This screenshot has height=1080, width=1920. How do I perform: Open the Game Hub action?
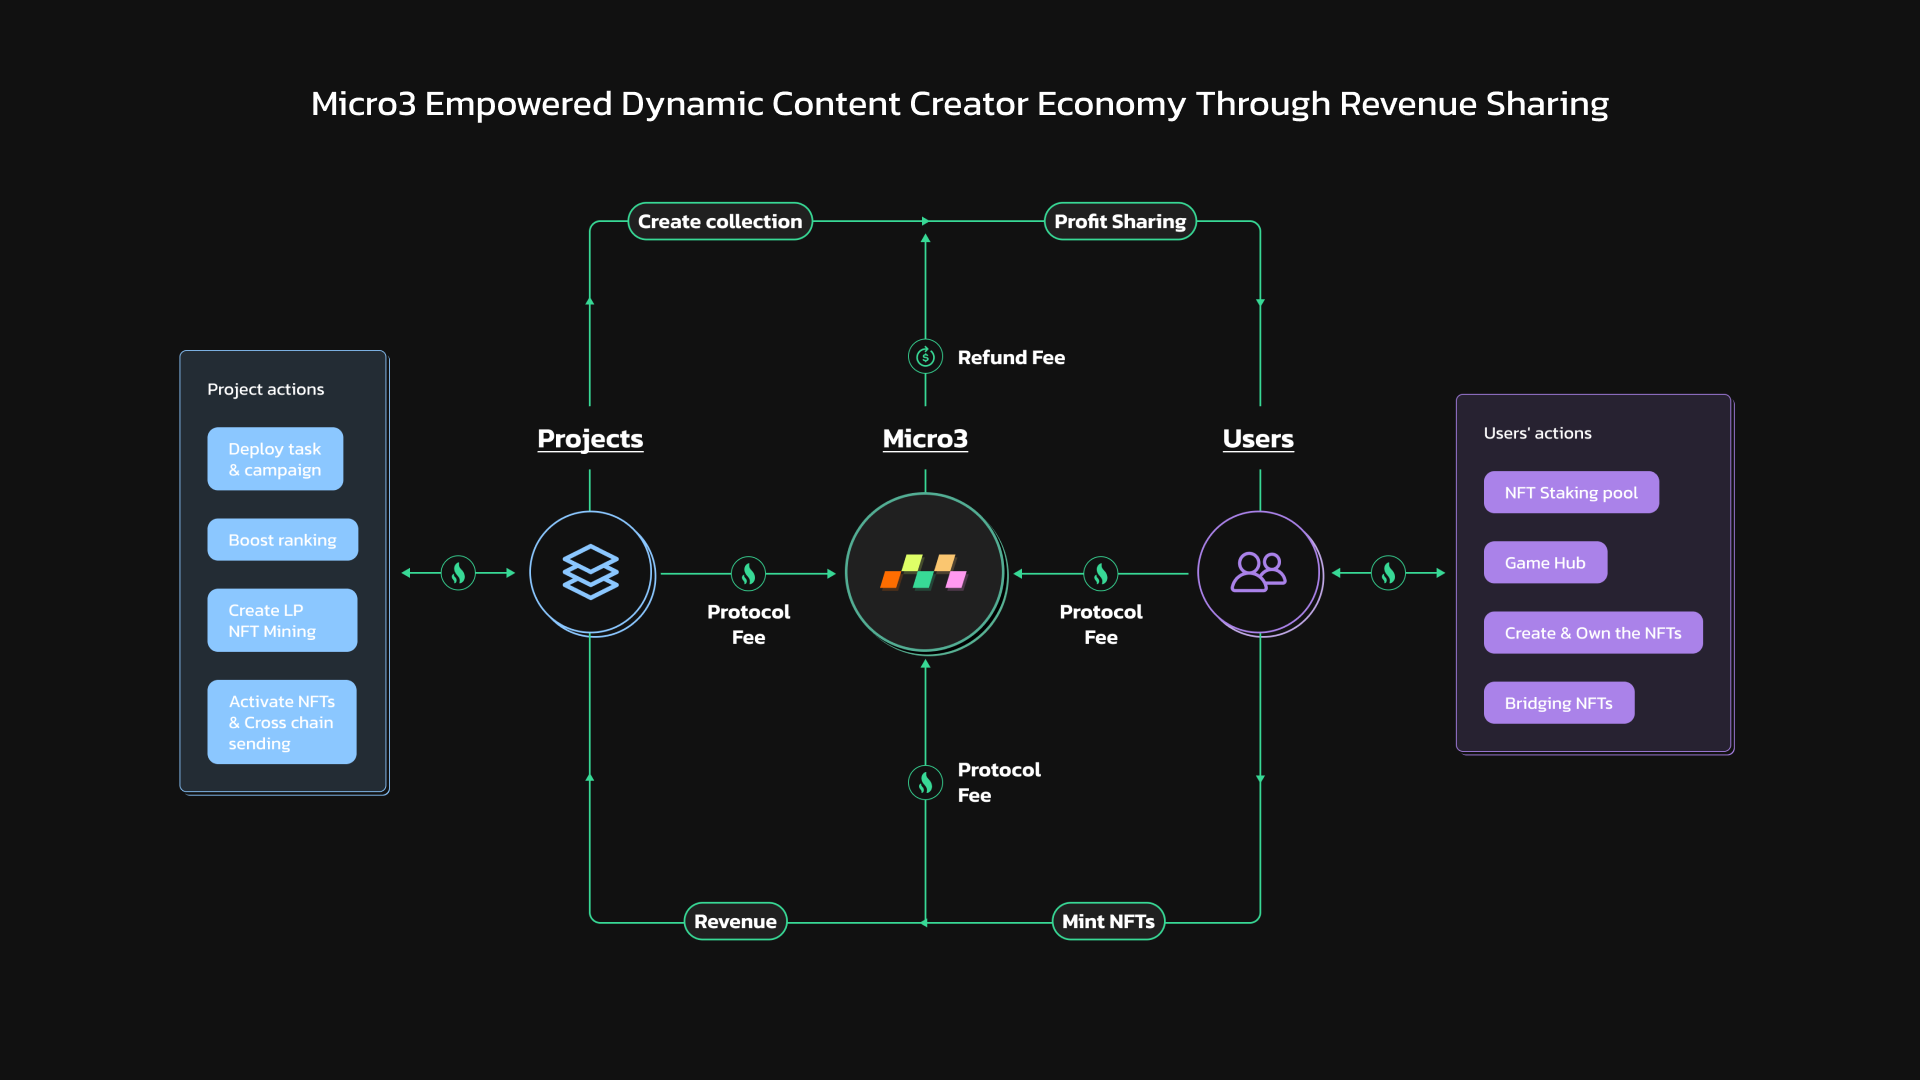(x=1545, y=562)
